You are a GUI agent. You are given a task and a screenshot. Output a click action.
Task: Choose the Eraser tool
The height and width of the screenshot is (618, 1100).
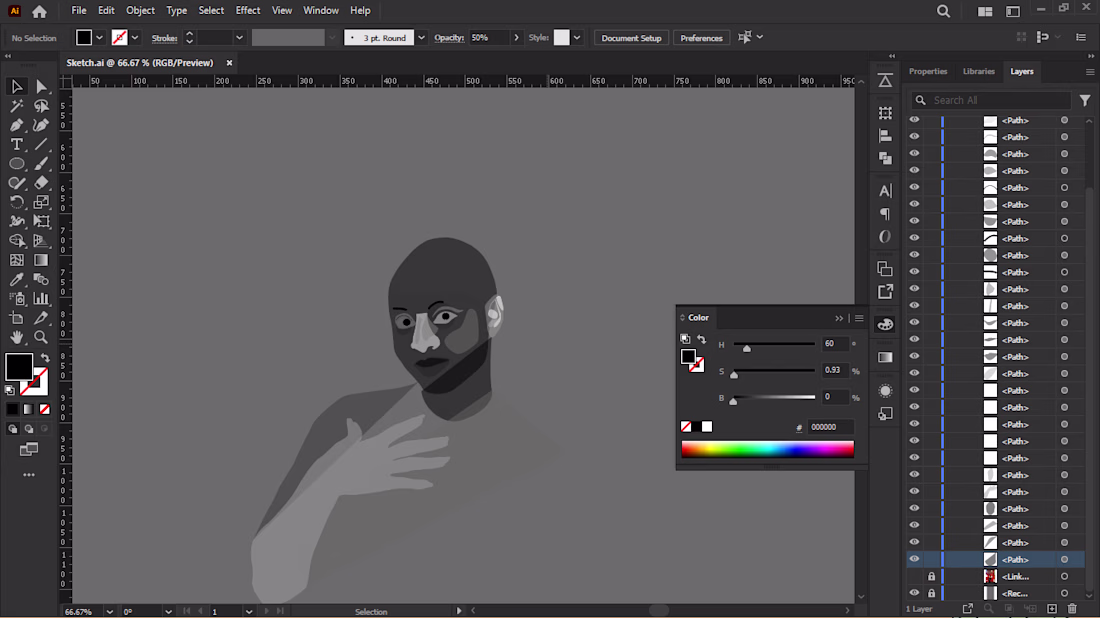click(x=41, y=182)
